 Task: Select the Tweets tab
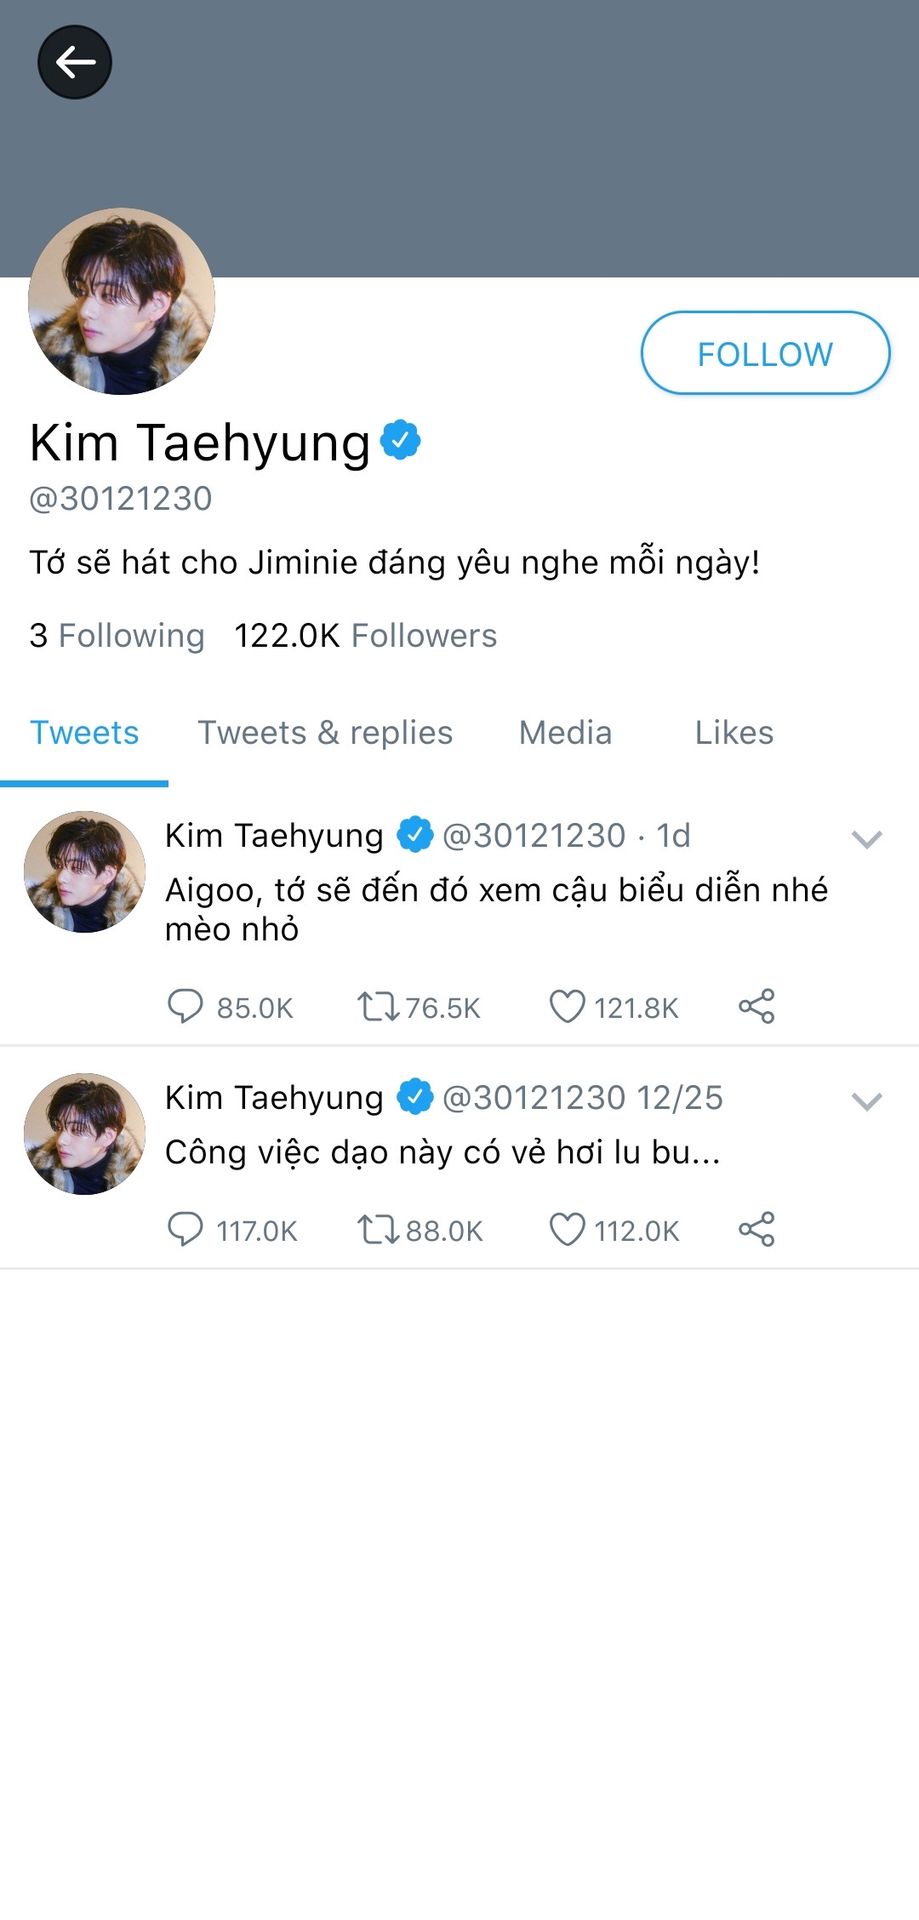tap(84, 732)
